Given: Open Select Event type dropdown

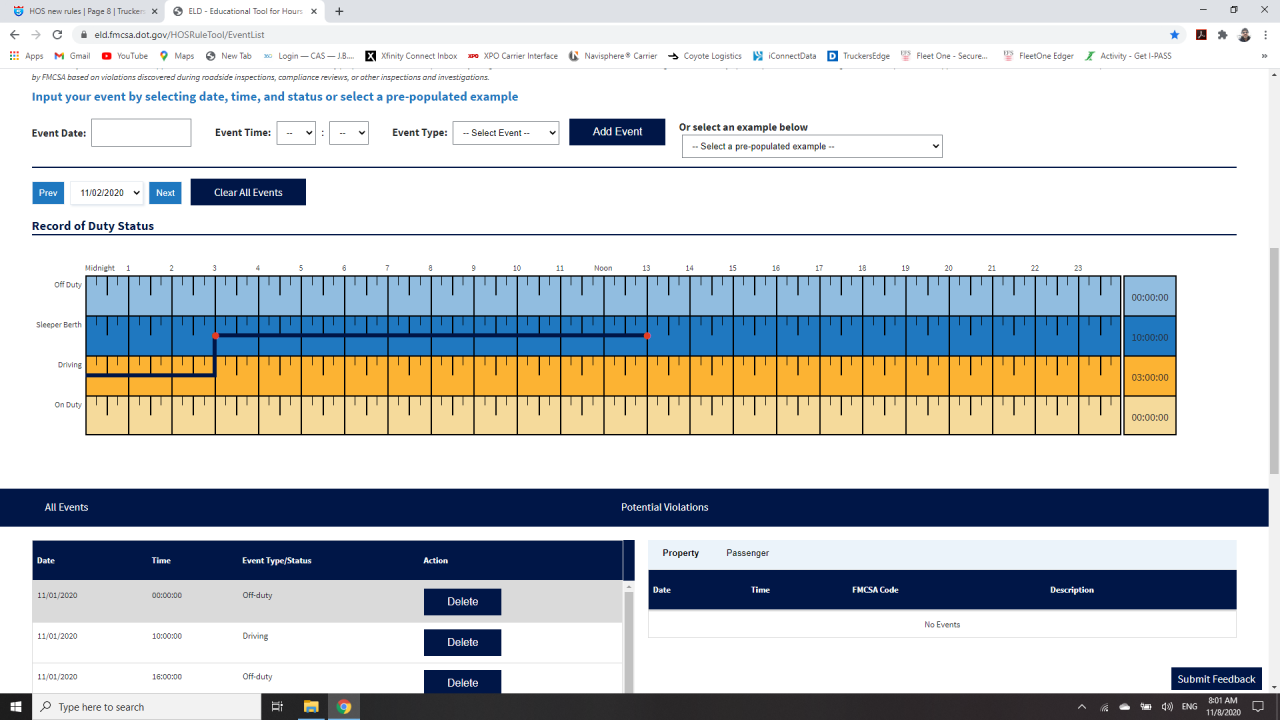Looking at the screenshot, I should pyautogui.click(x=506, y=133).
